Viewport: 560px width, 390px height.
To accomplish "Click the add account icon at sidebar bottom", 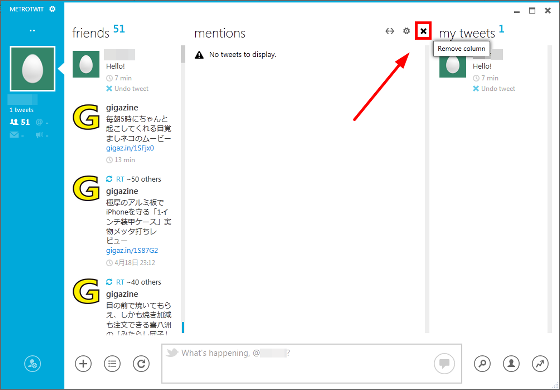I will pos(32,364).
